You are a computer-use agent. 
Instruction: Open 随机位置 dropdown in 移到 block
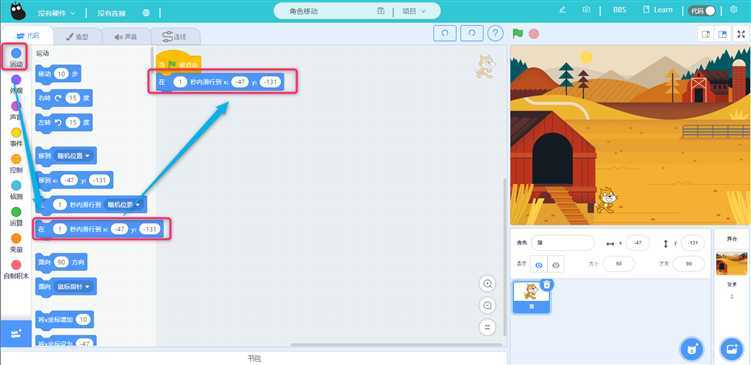coord(74,156)
